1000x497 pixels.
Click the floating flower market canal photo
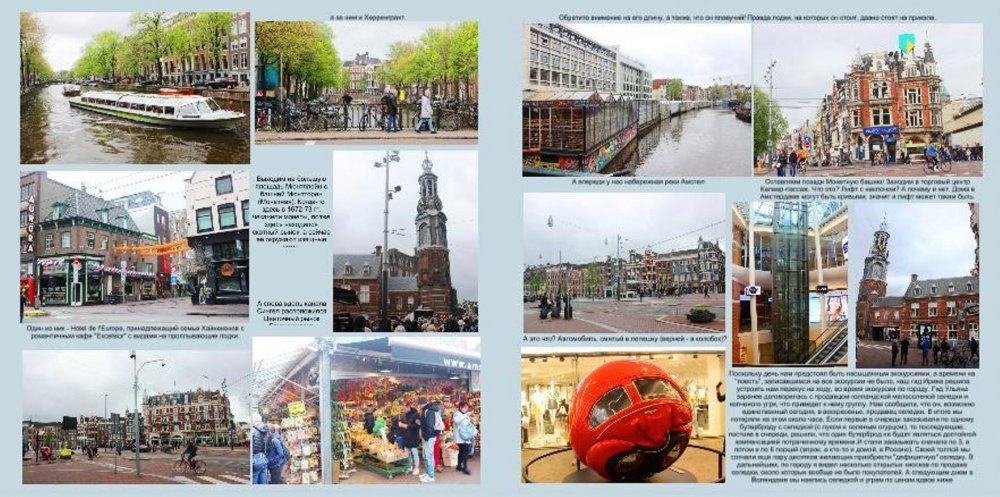point(636,98)
